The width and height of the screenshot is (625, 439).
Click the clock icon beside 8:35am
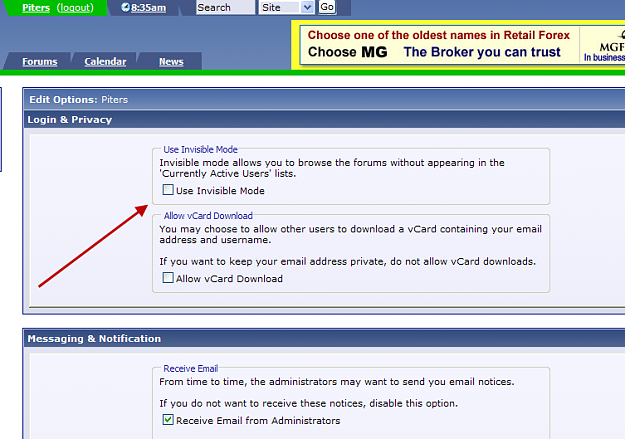tap(125, 7)
